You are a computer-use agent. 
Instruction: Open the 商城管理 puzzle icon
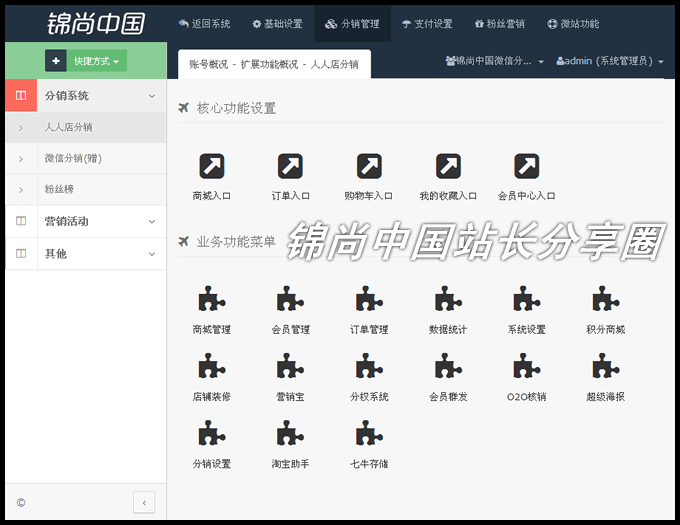pyautogui.click(x=212, y=299)
